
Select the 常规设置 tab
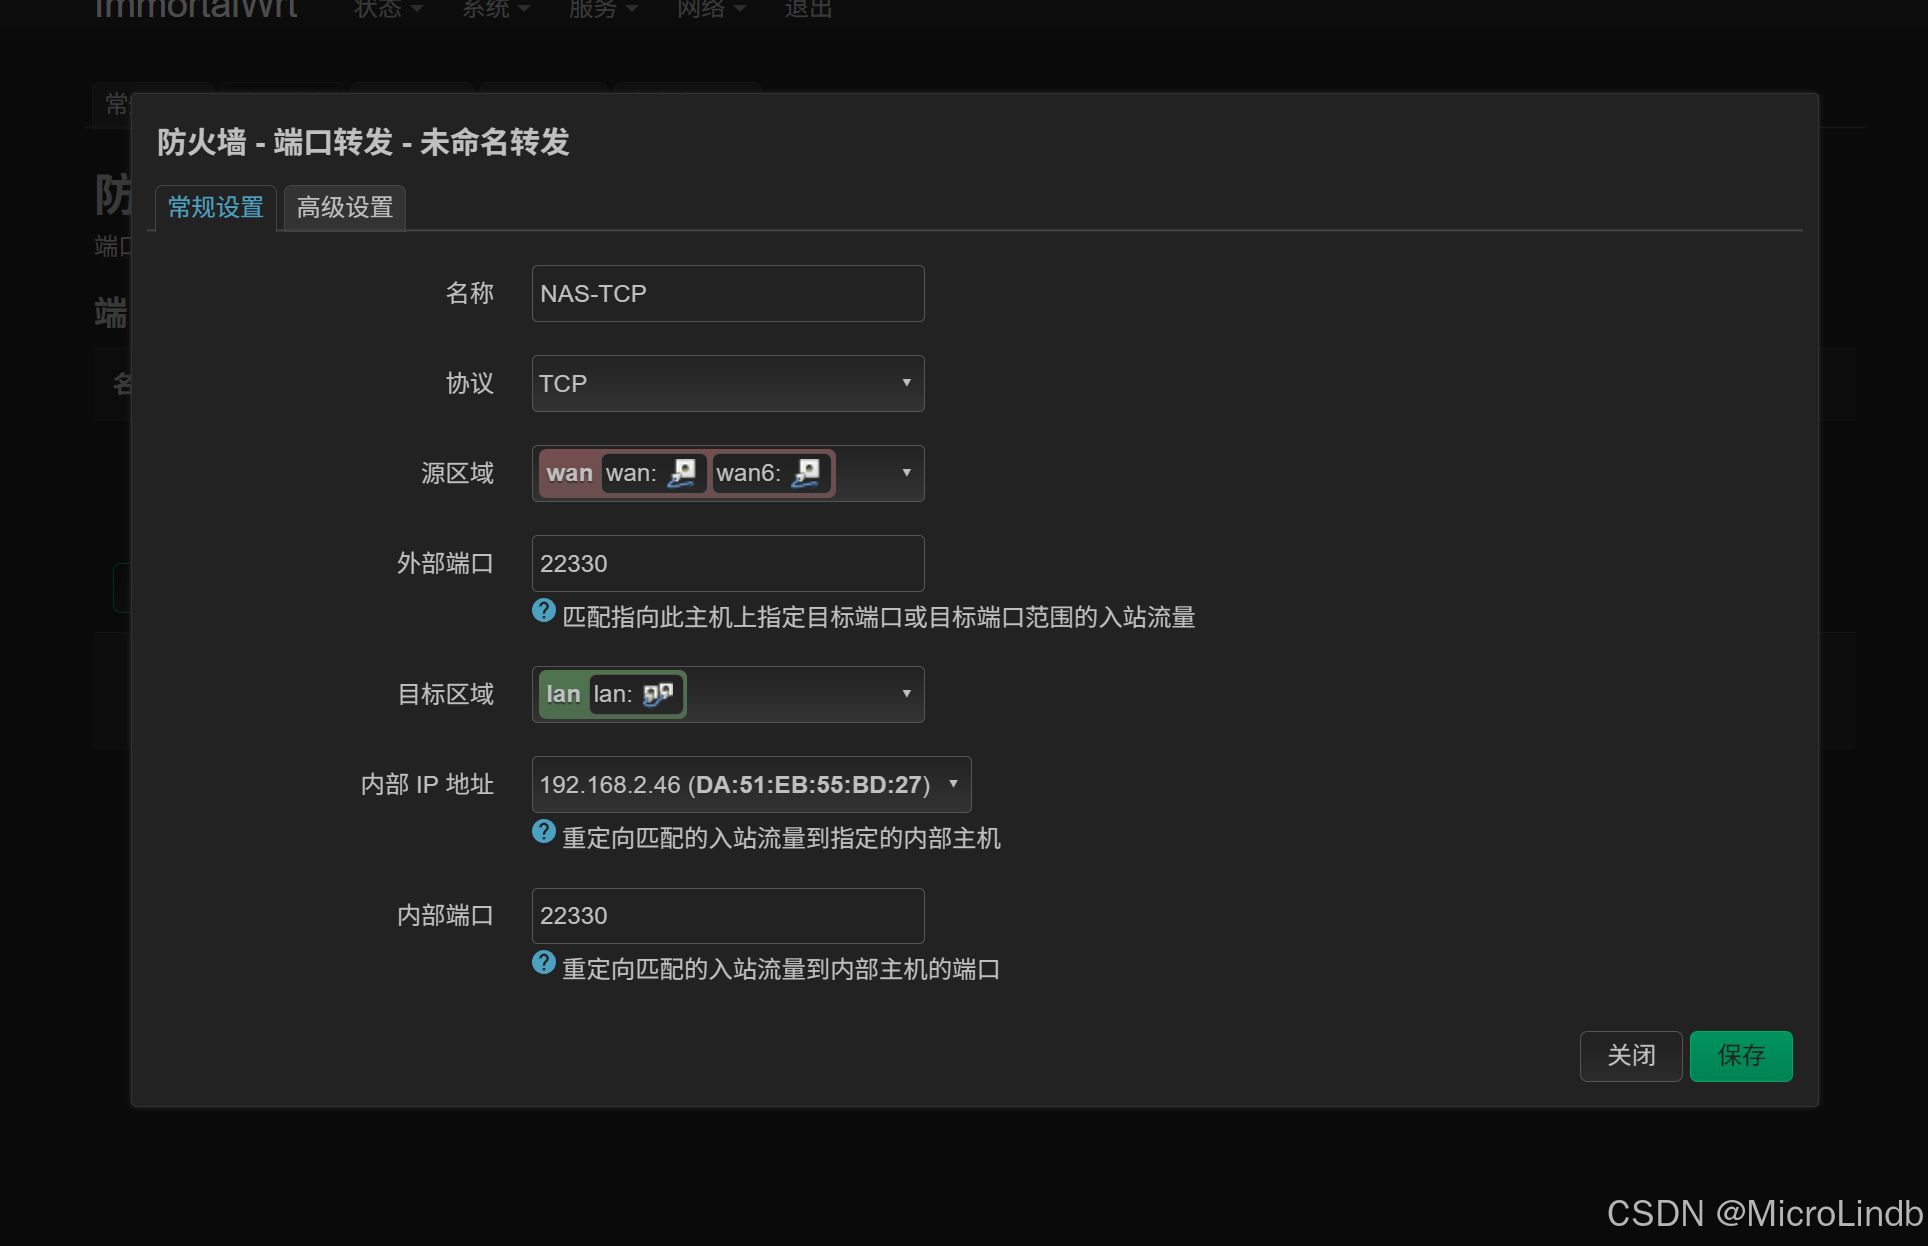216,208
